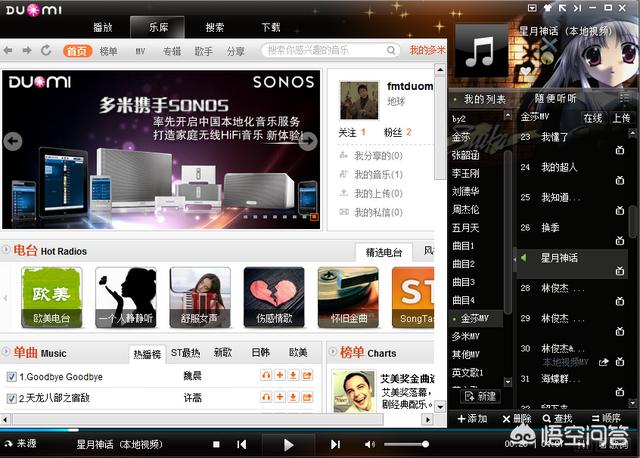Click 查找 to find a song

(558, 418)
